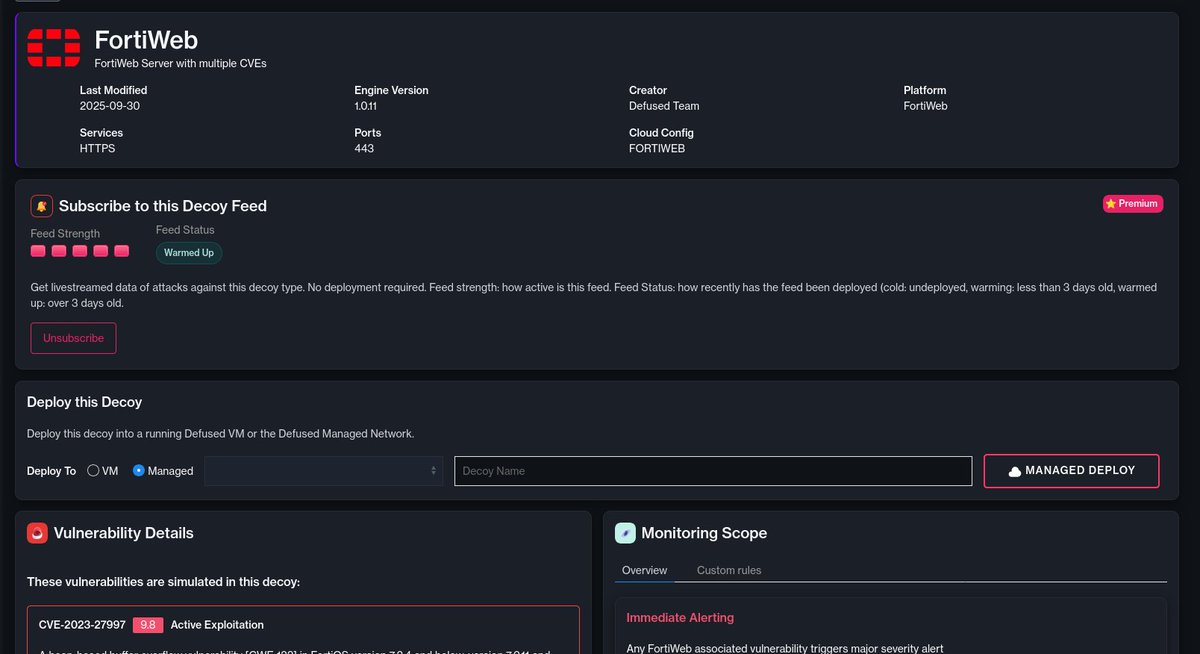Focus the Decoy Name input field
Screen dimensions: 1200x654
tap(713, 471)
